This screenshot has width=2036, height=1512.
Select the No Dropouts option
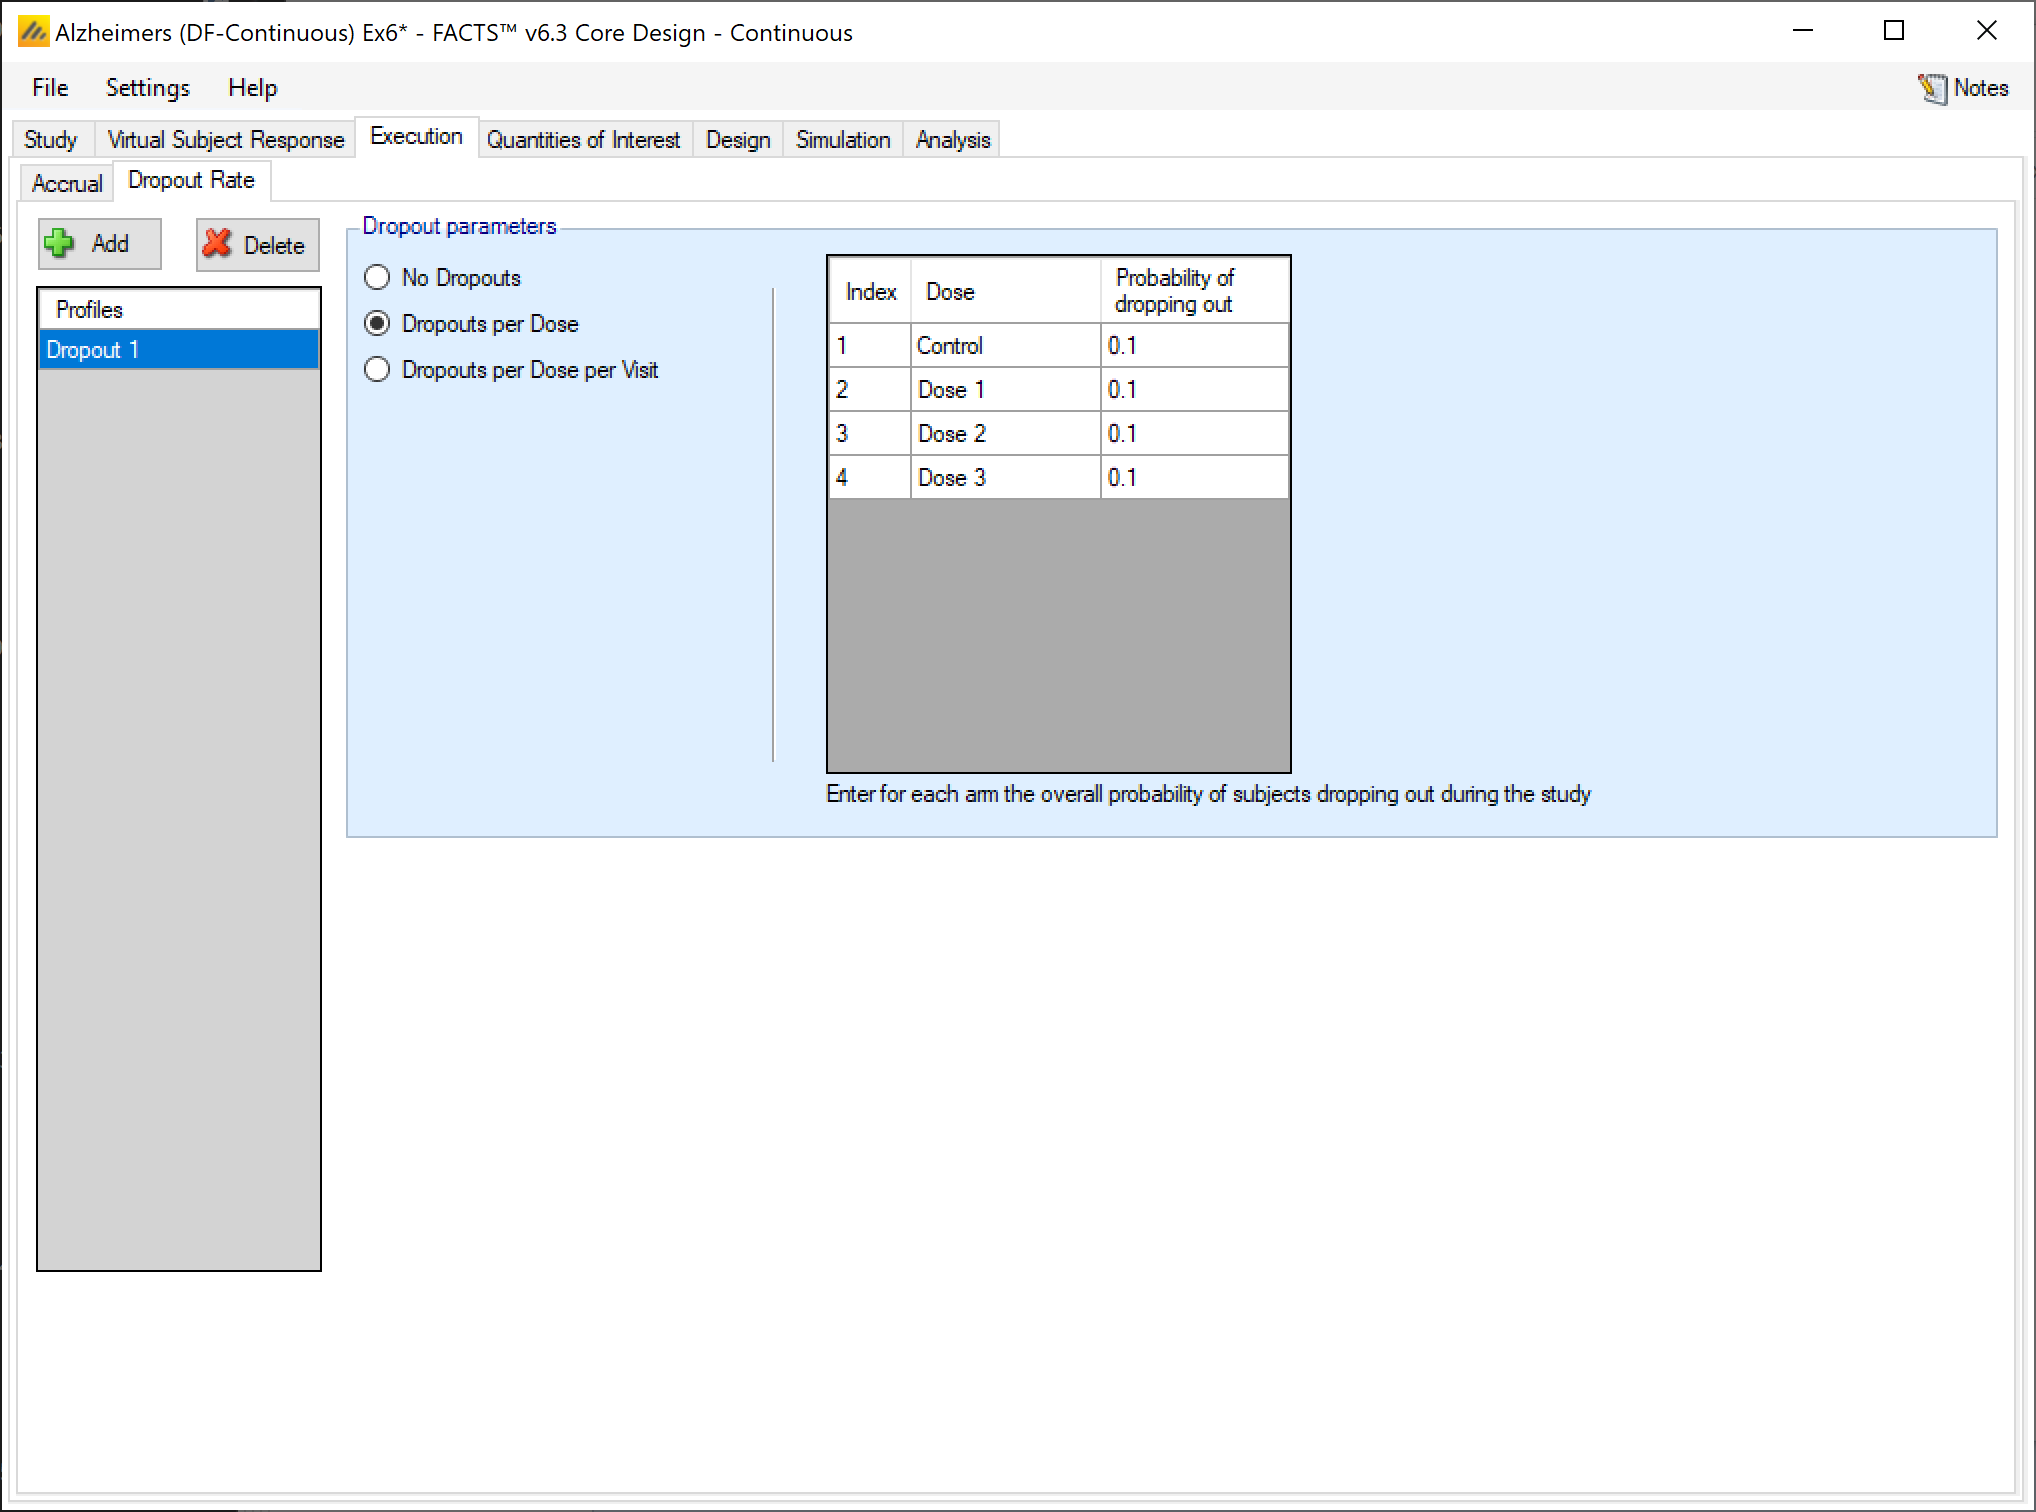tap(377, 277)
